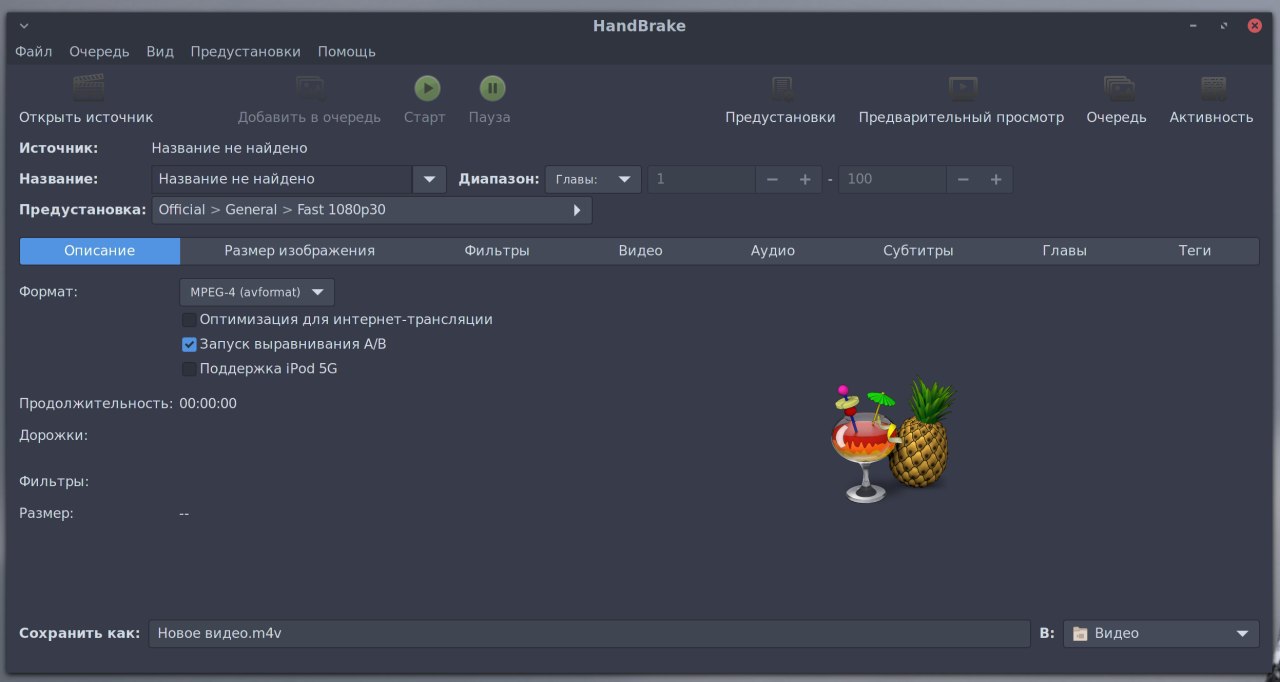Open the window menu arrow in the title bar
The image size is (1280, 682).
pyautogui.click(x=24, y=26)
